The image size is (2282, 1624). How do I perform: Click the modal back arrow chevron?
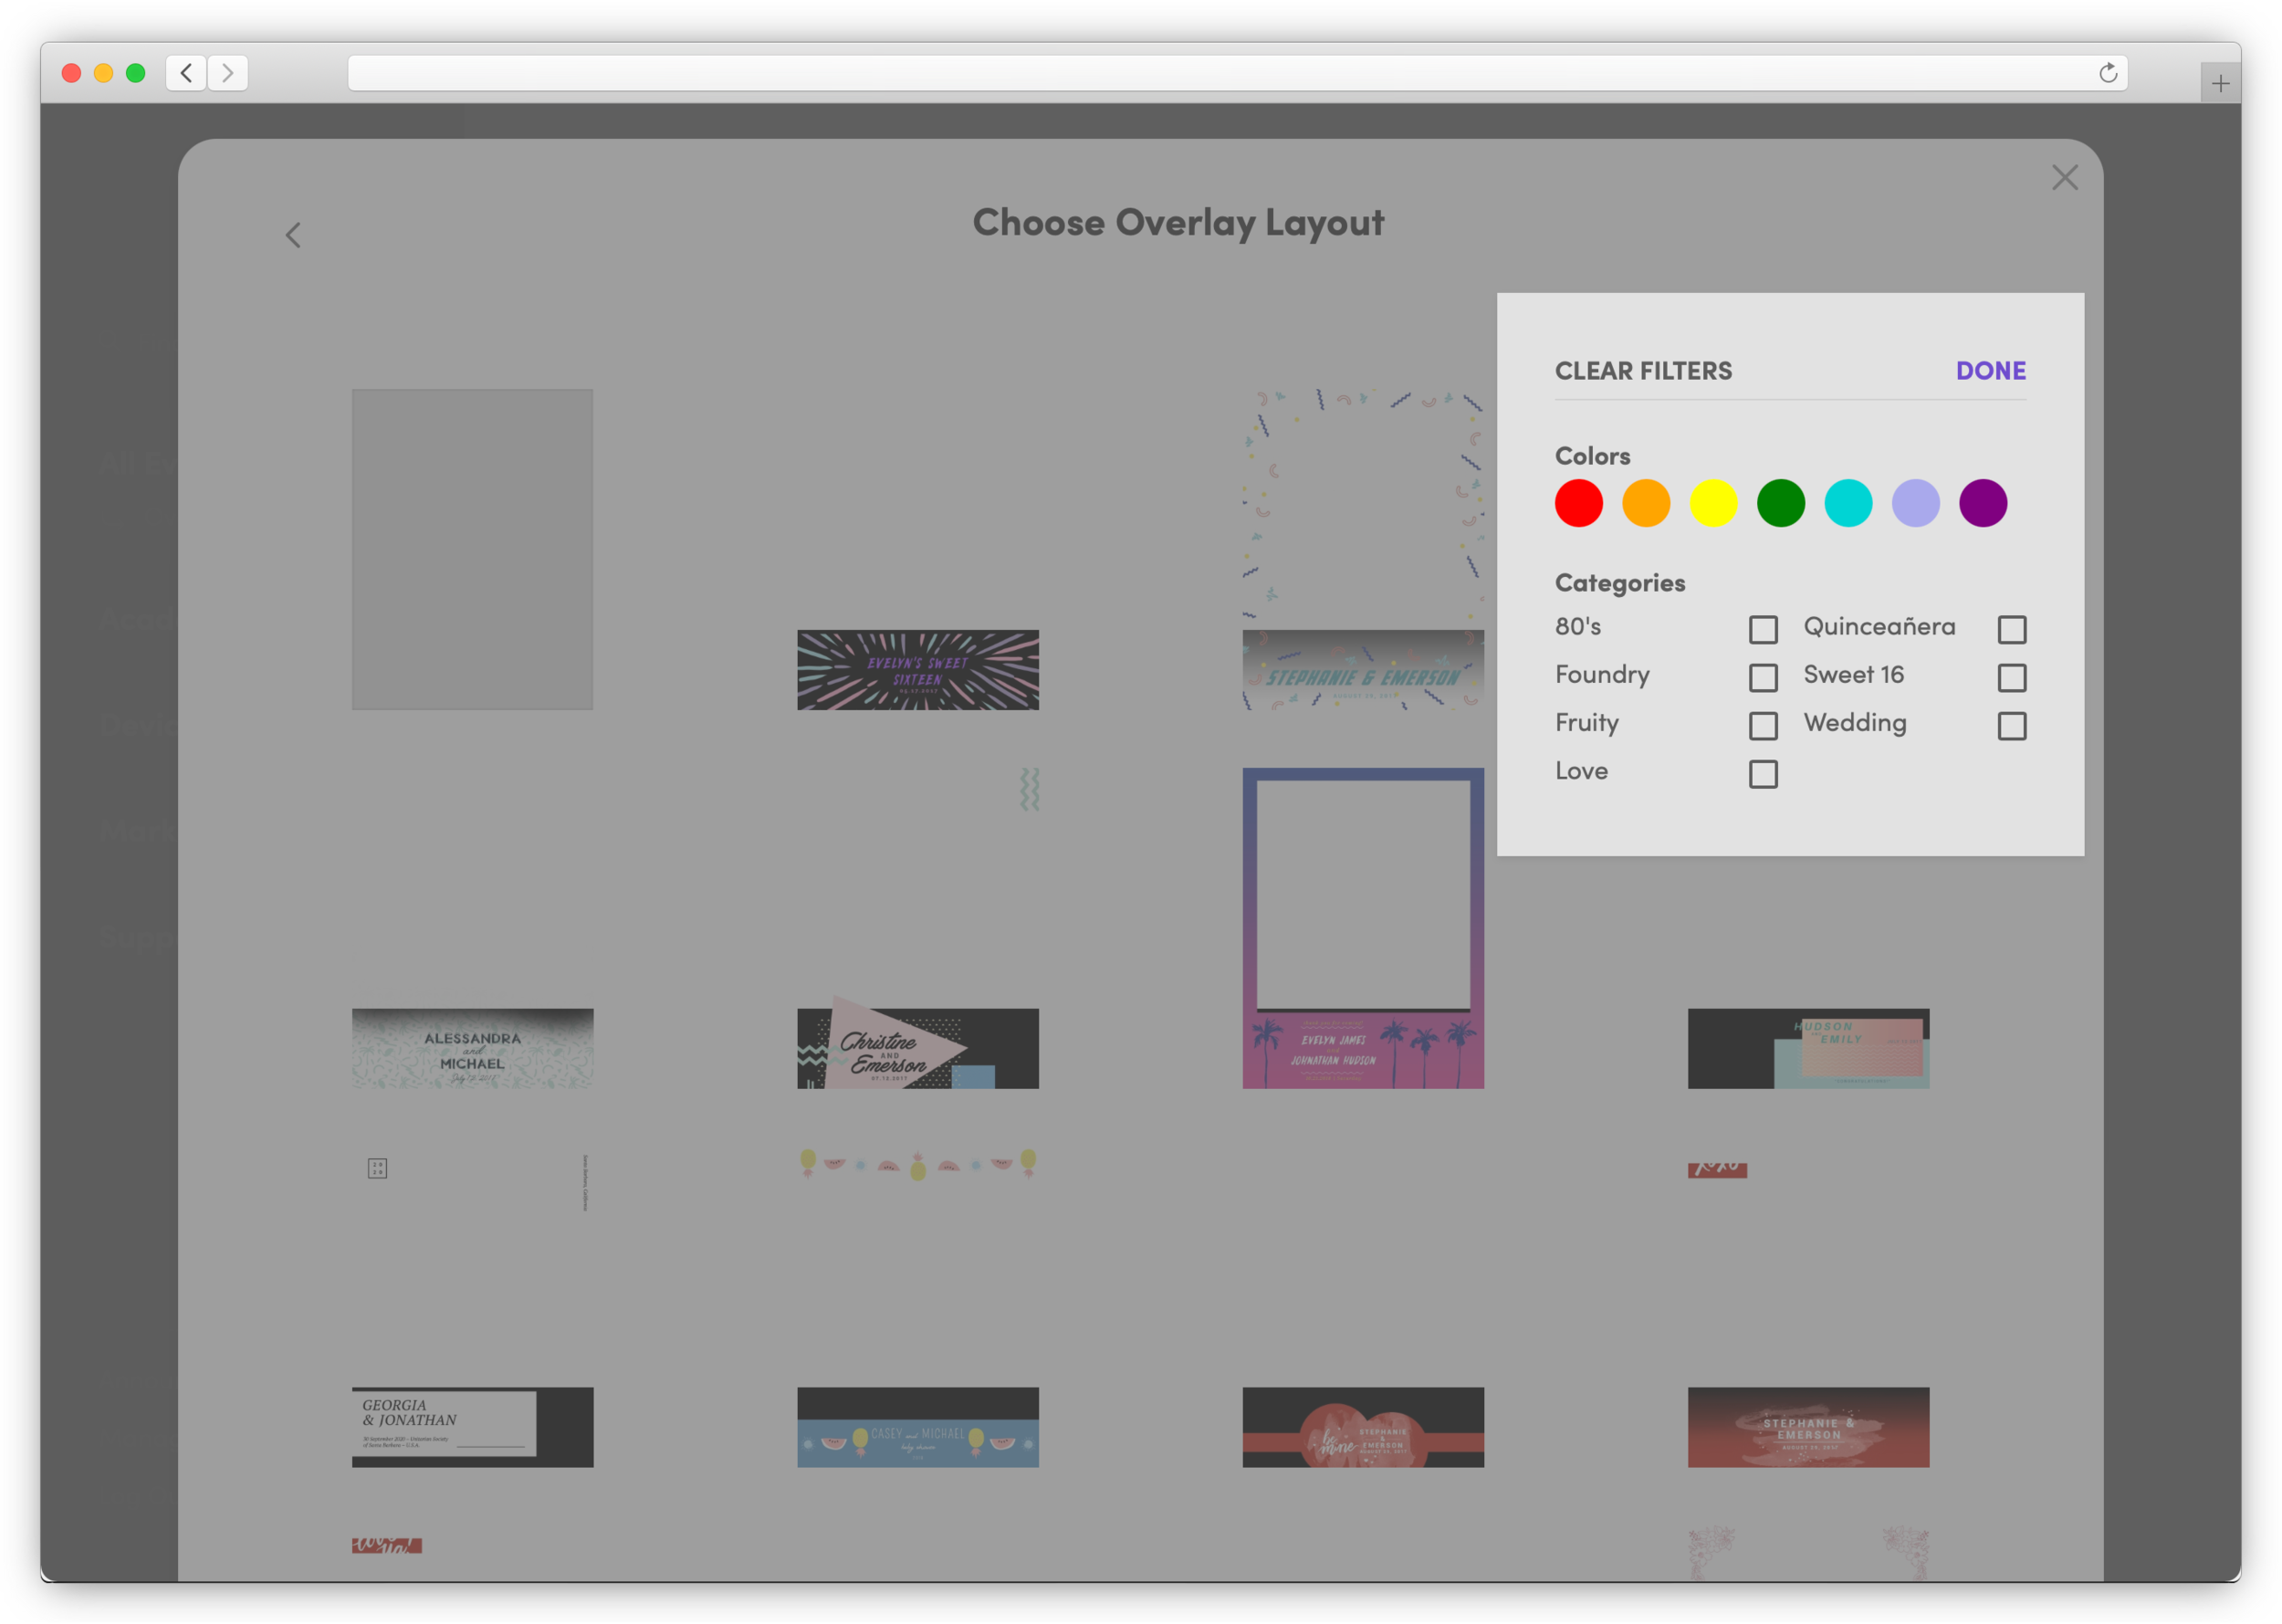(293, 235)
